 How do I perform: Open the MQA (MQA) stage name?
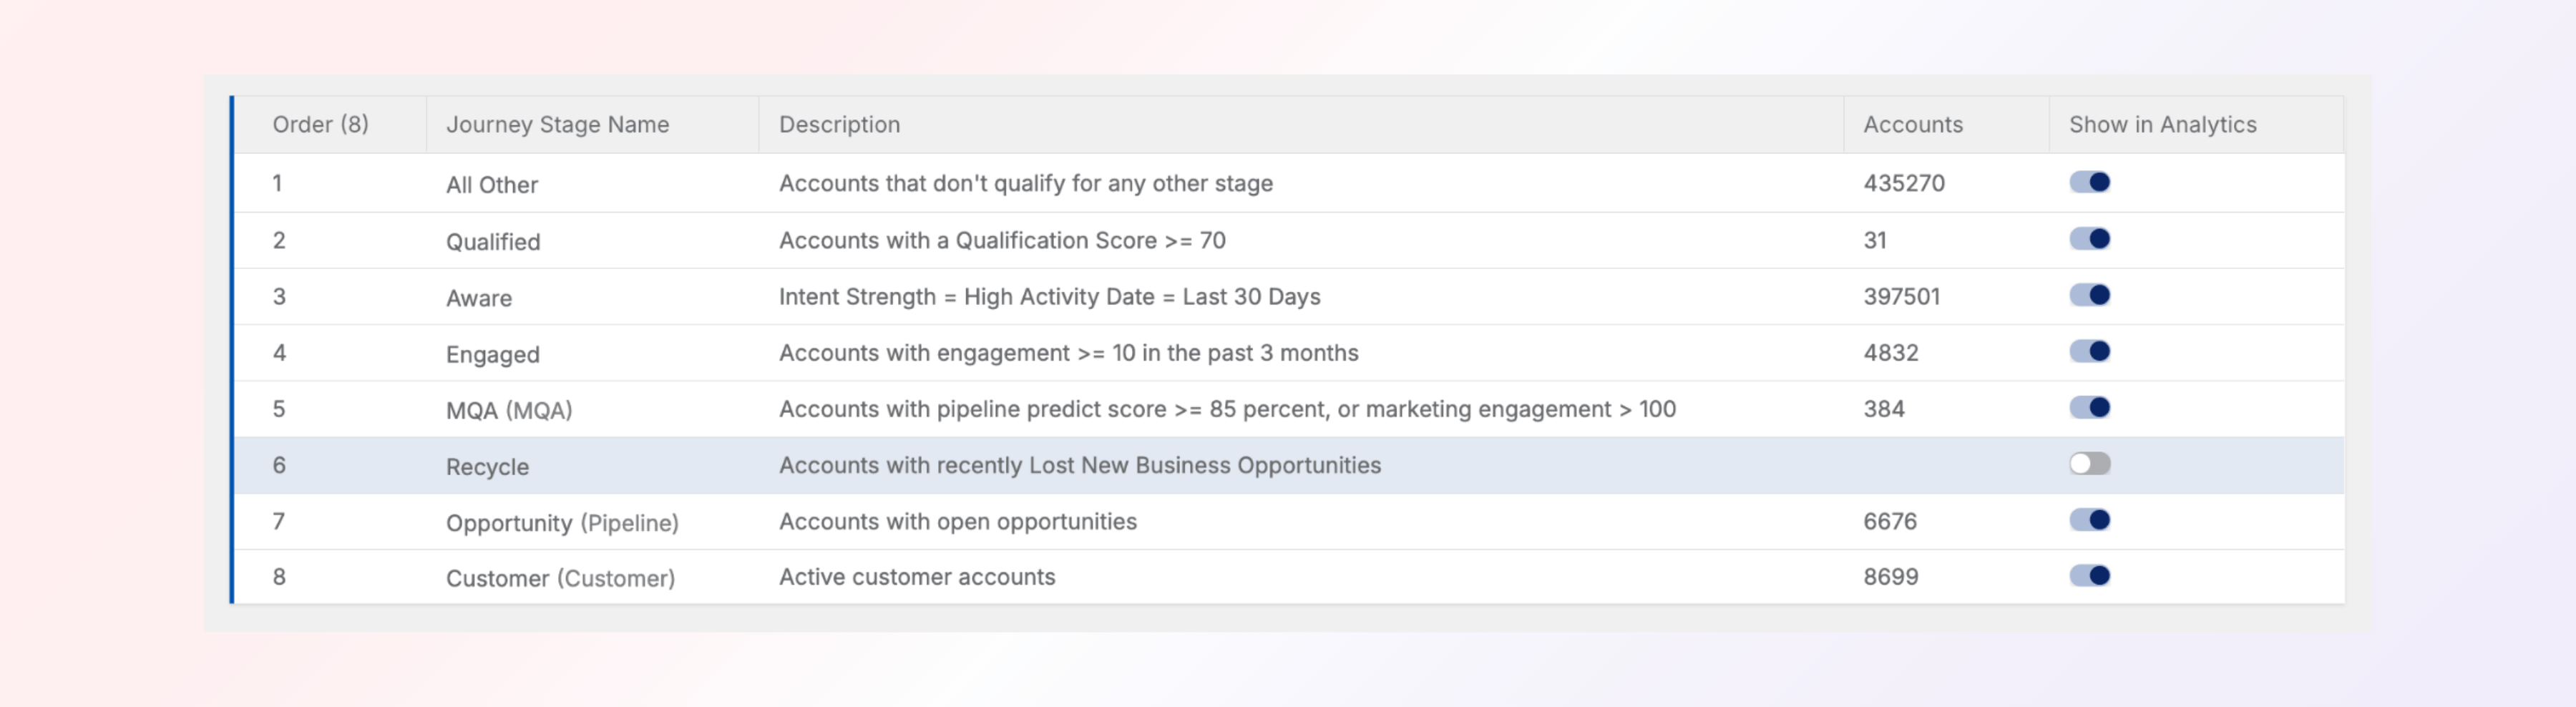[508, 410]
